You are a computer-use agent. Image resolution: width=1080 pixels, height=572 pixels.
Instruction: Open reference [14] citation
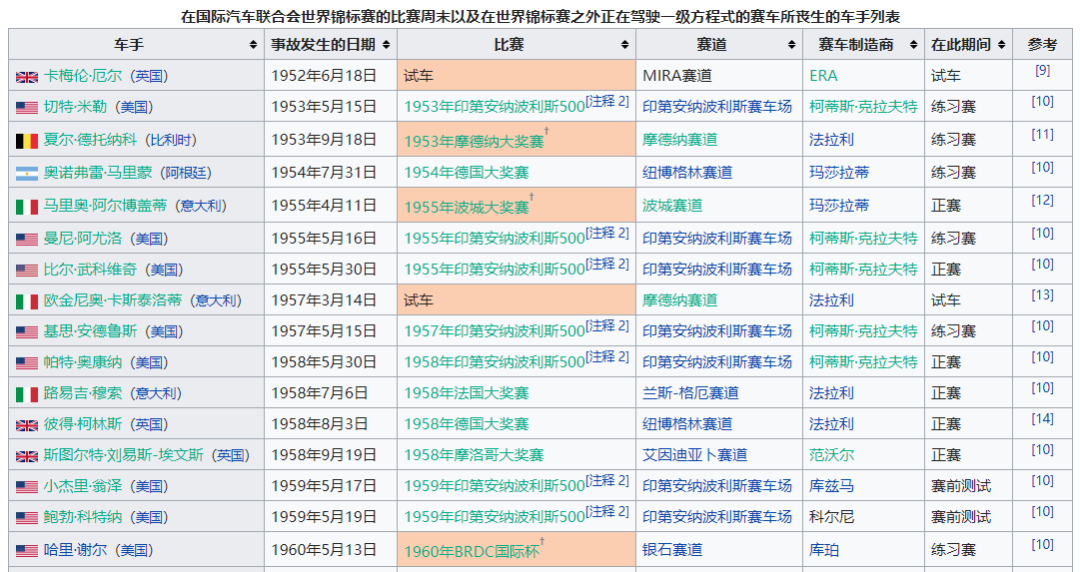point(1042,419)
